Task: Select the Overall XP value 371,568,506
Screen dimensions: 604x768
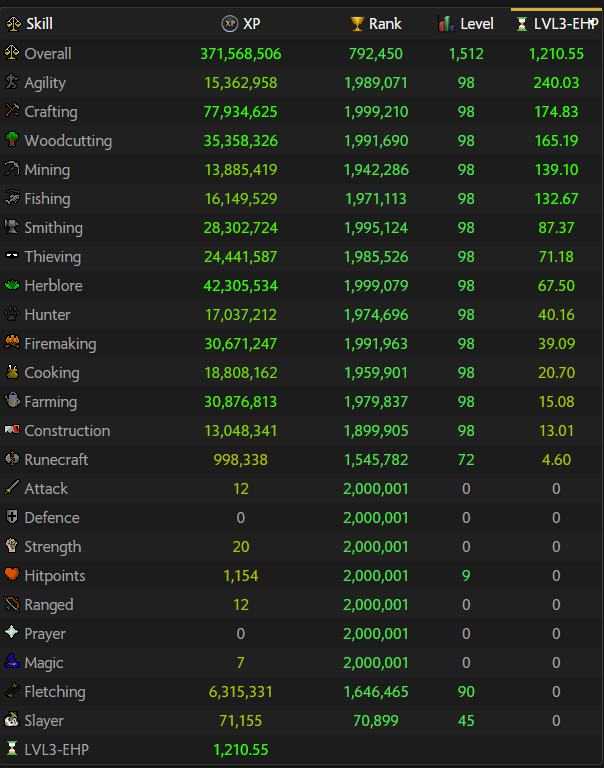Action: click(x=241, y=53)
